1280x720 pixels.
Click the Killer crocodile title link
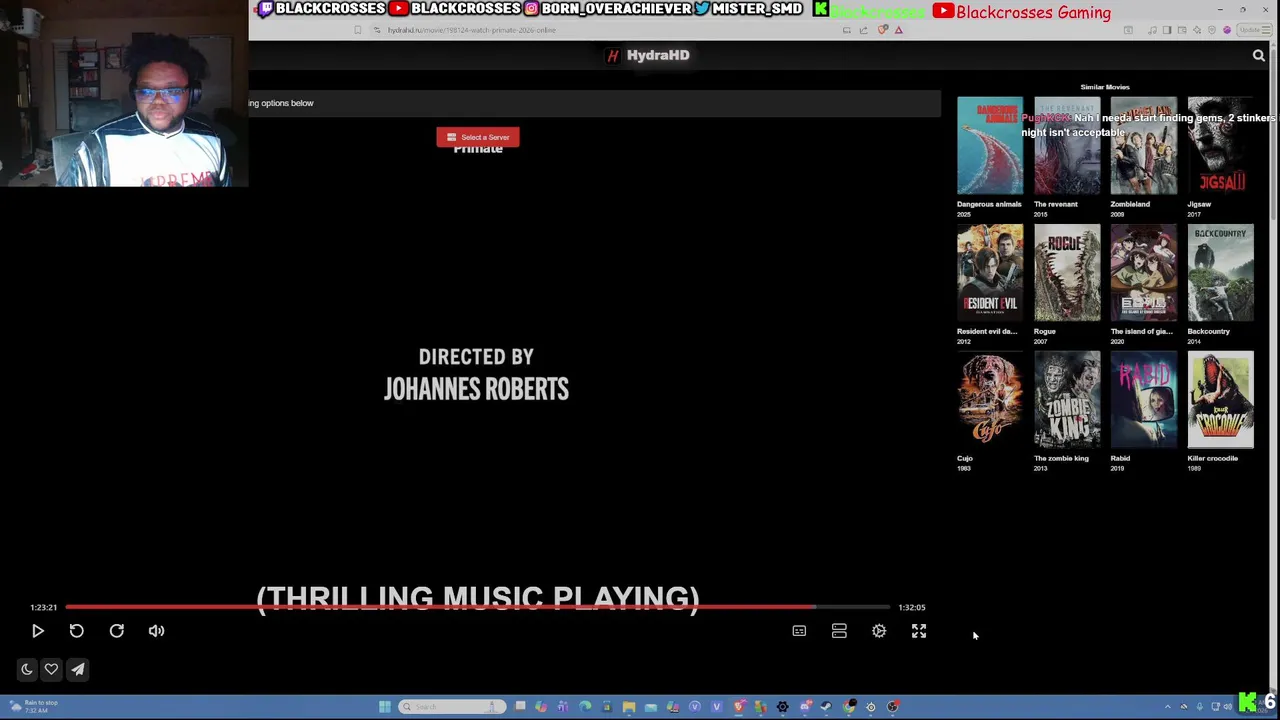(x=1212, y=458)
